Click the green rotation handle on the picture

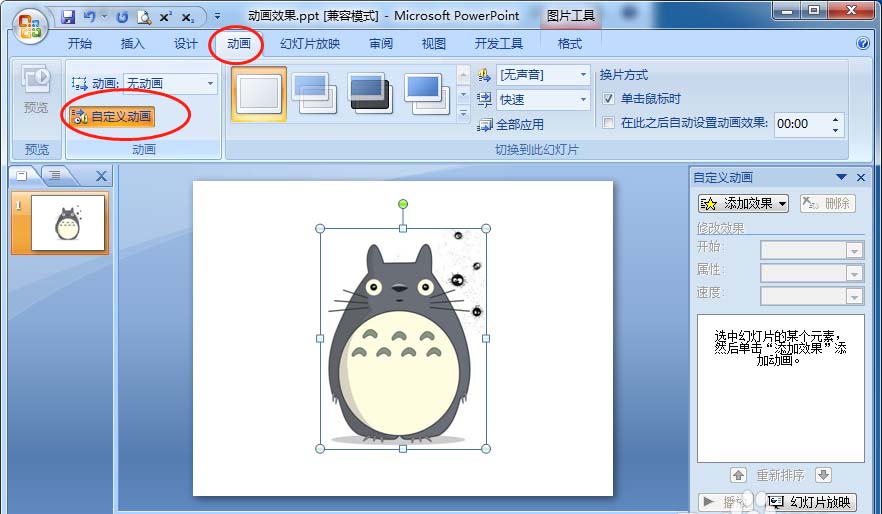pyautogui.click(x=403, y=204)
